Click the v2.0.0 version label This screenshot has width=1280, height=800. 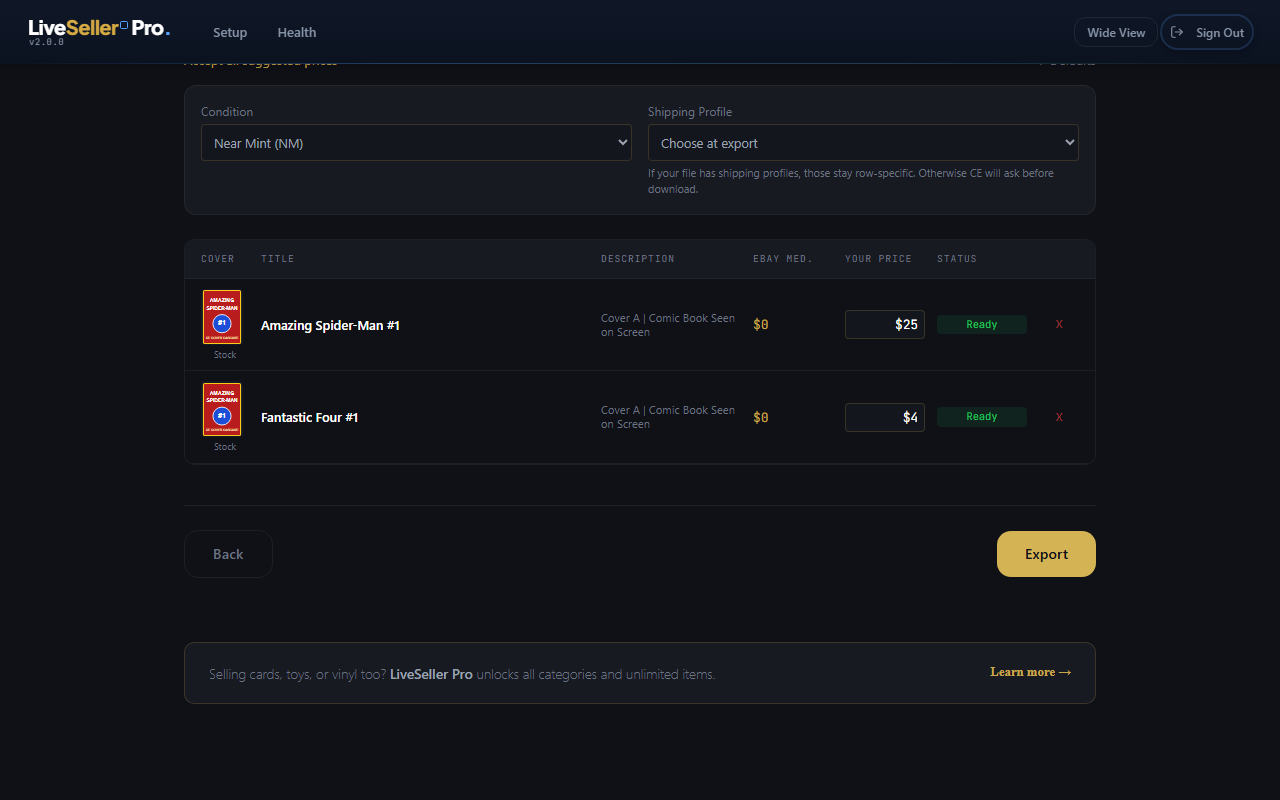(x=46, y=43)
